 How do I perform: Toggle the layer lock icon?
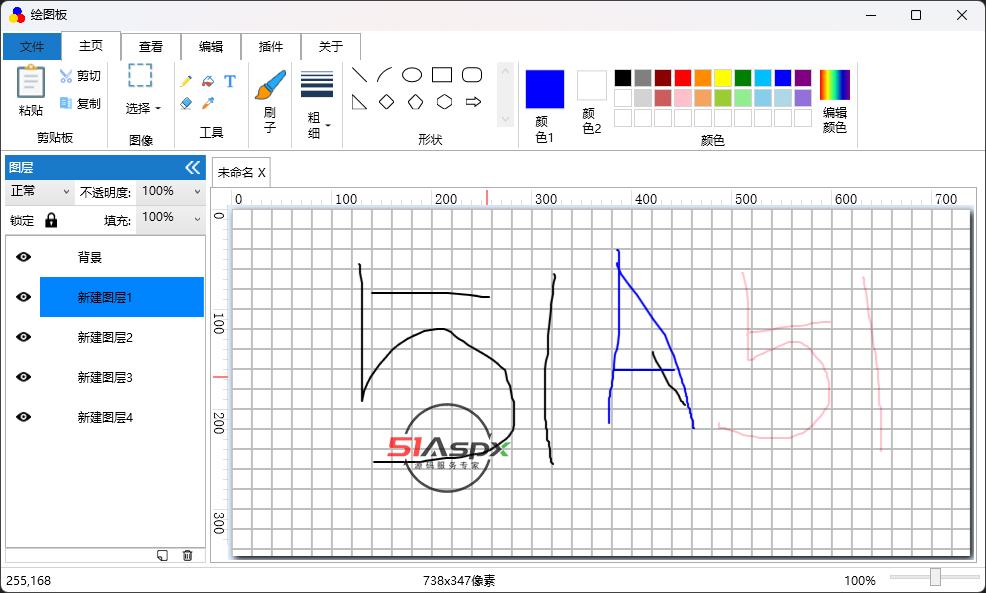(x=51, y=220)
